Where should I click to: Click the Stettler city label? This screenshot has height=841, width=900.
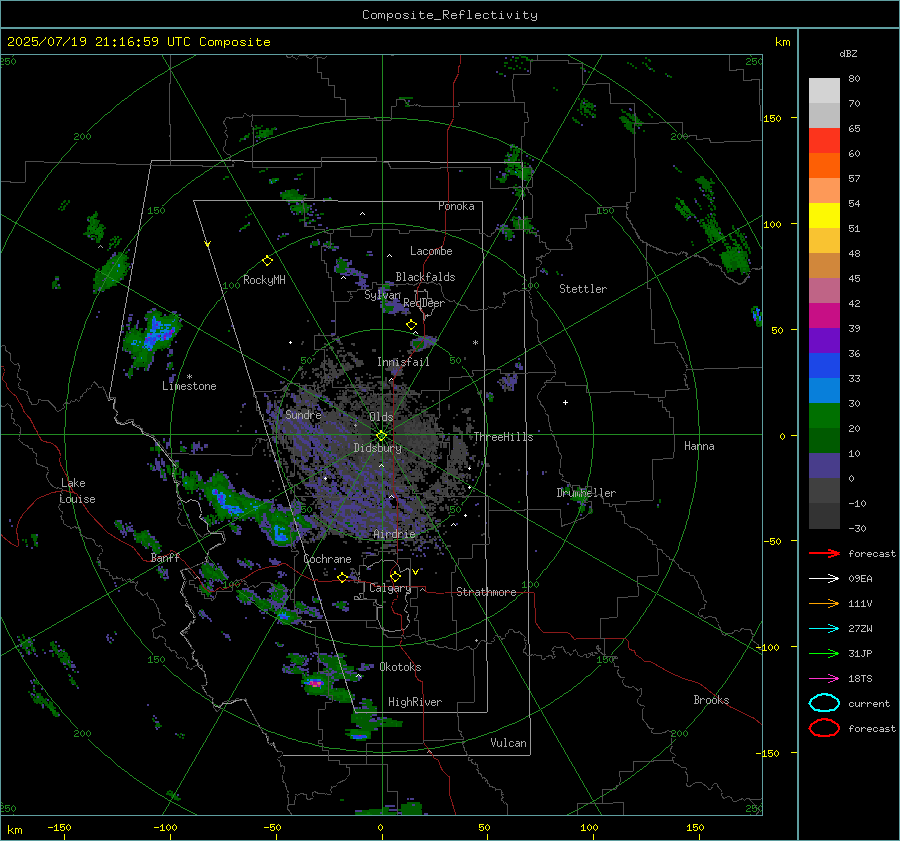coord(583,289)
